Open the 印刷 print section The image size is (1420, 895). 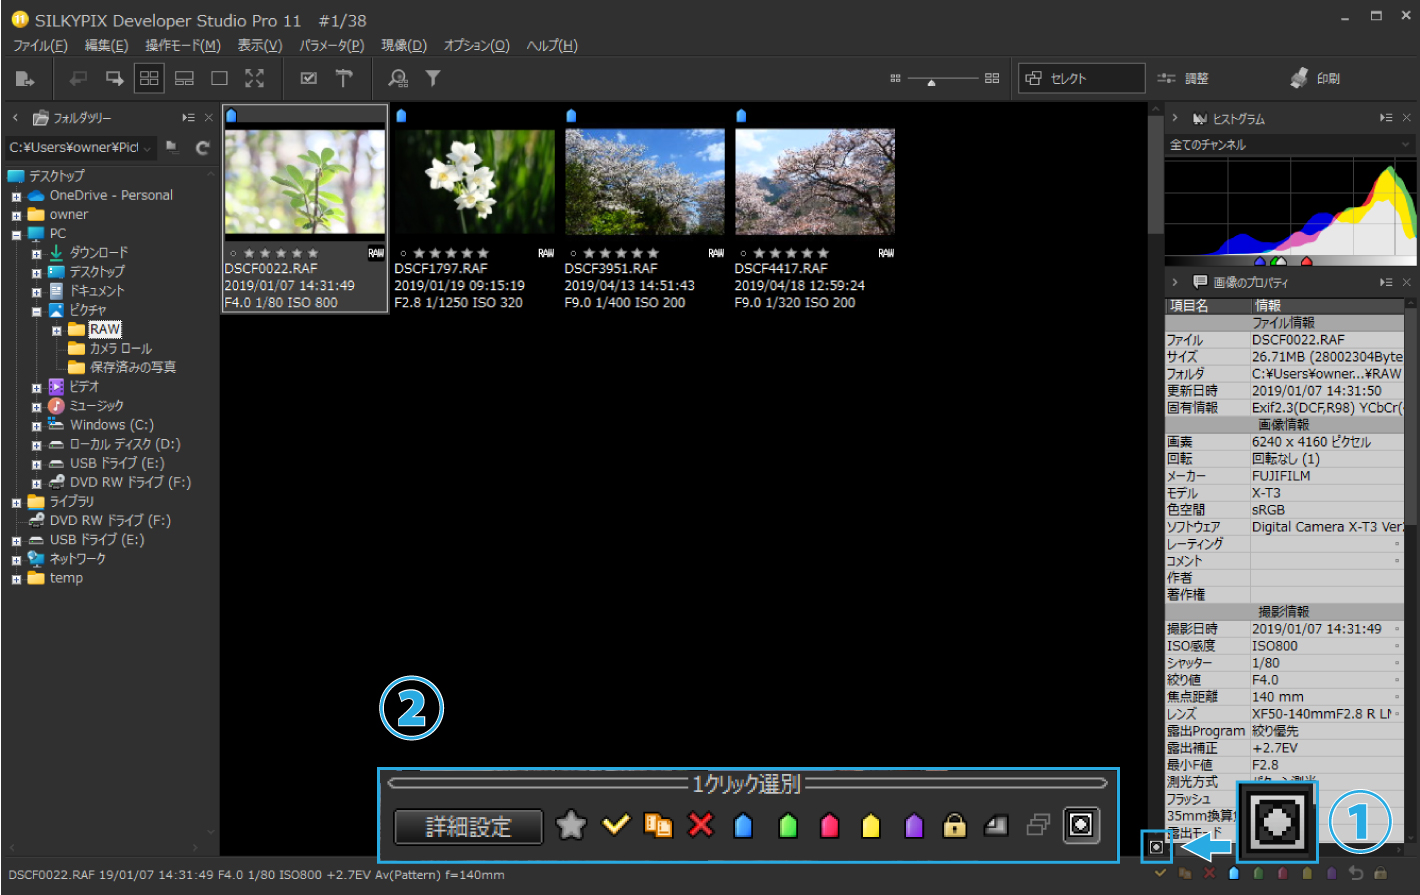[1315, 78]
